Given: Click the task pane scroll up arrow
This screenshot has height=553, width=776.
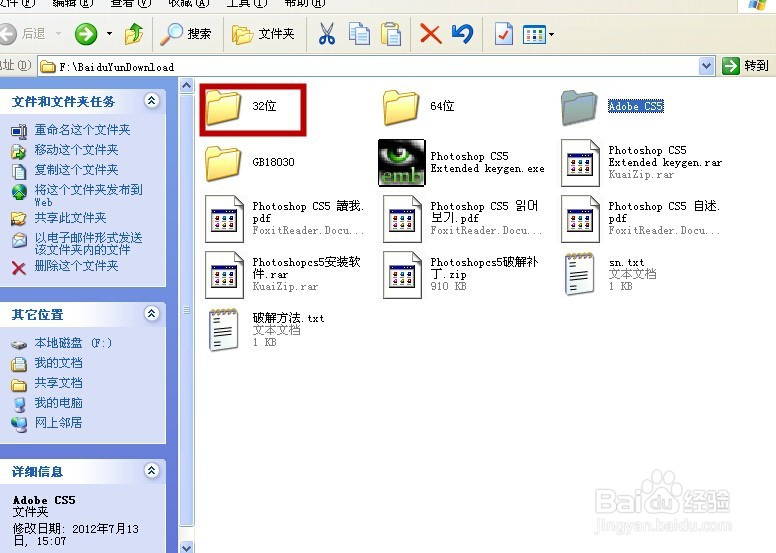Looking at the screenshot, I should click(187, 86).
